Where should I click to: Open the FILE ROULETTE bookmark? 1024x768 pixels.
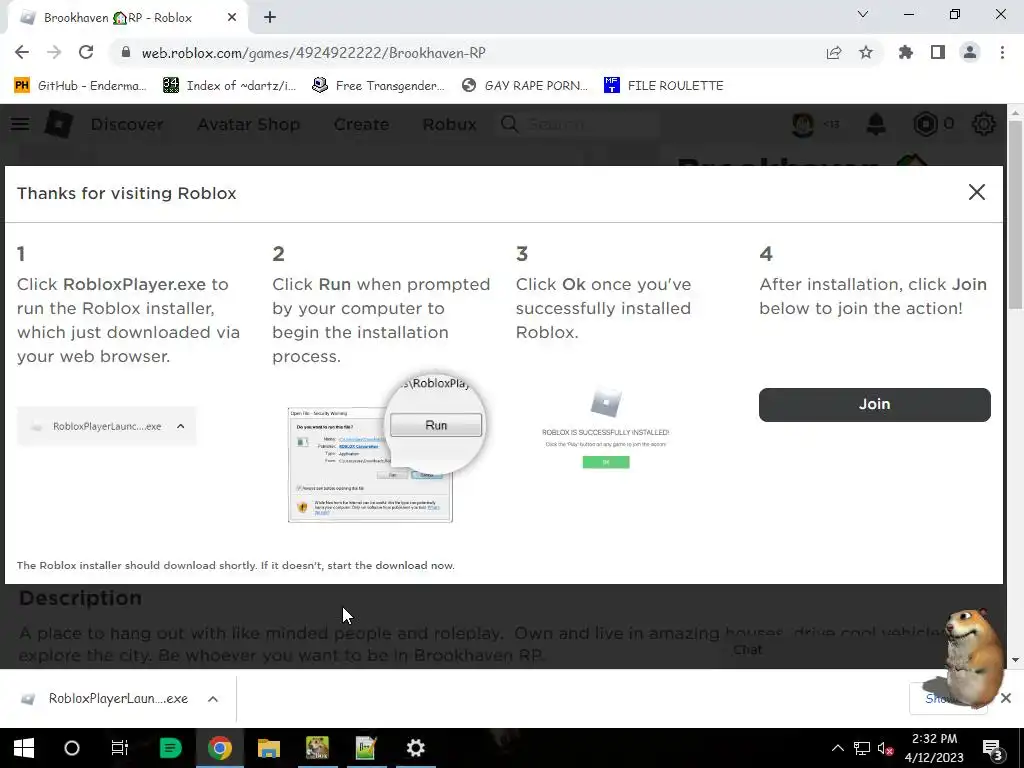tap(664, 86)
